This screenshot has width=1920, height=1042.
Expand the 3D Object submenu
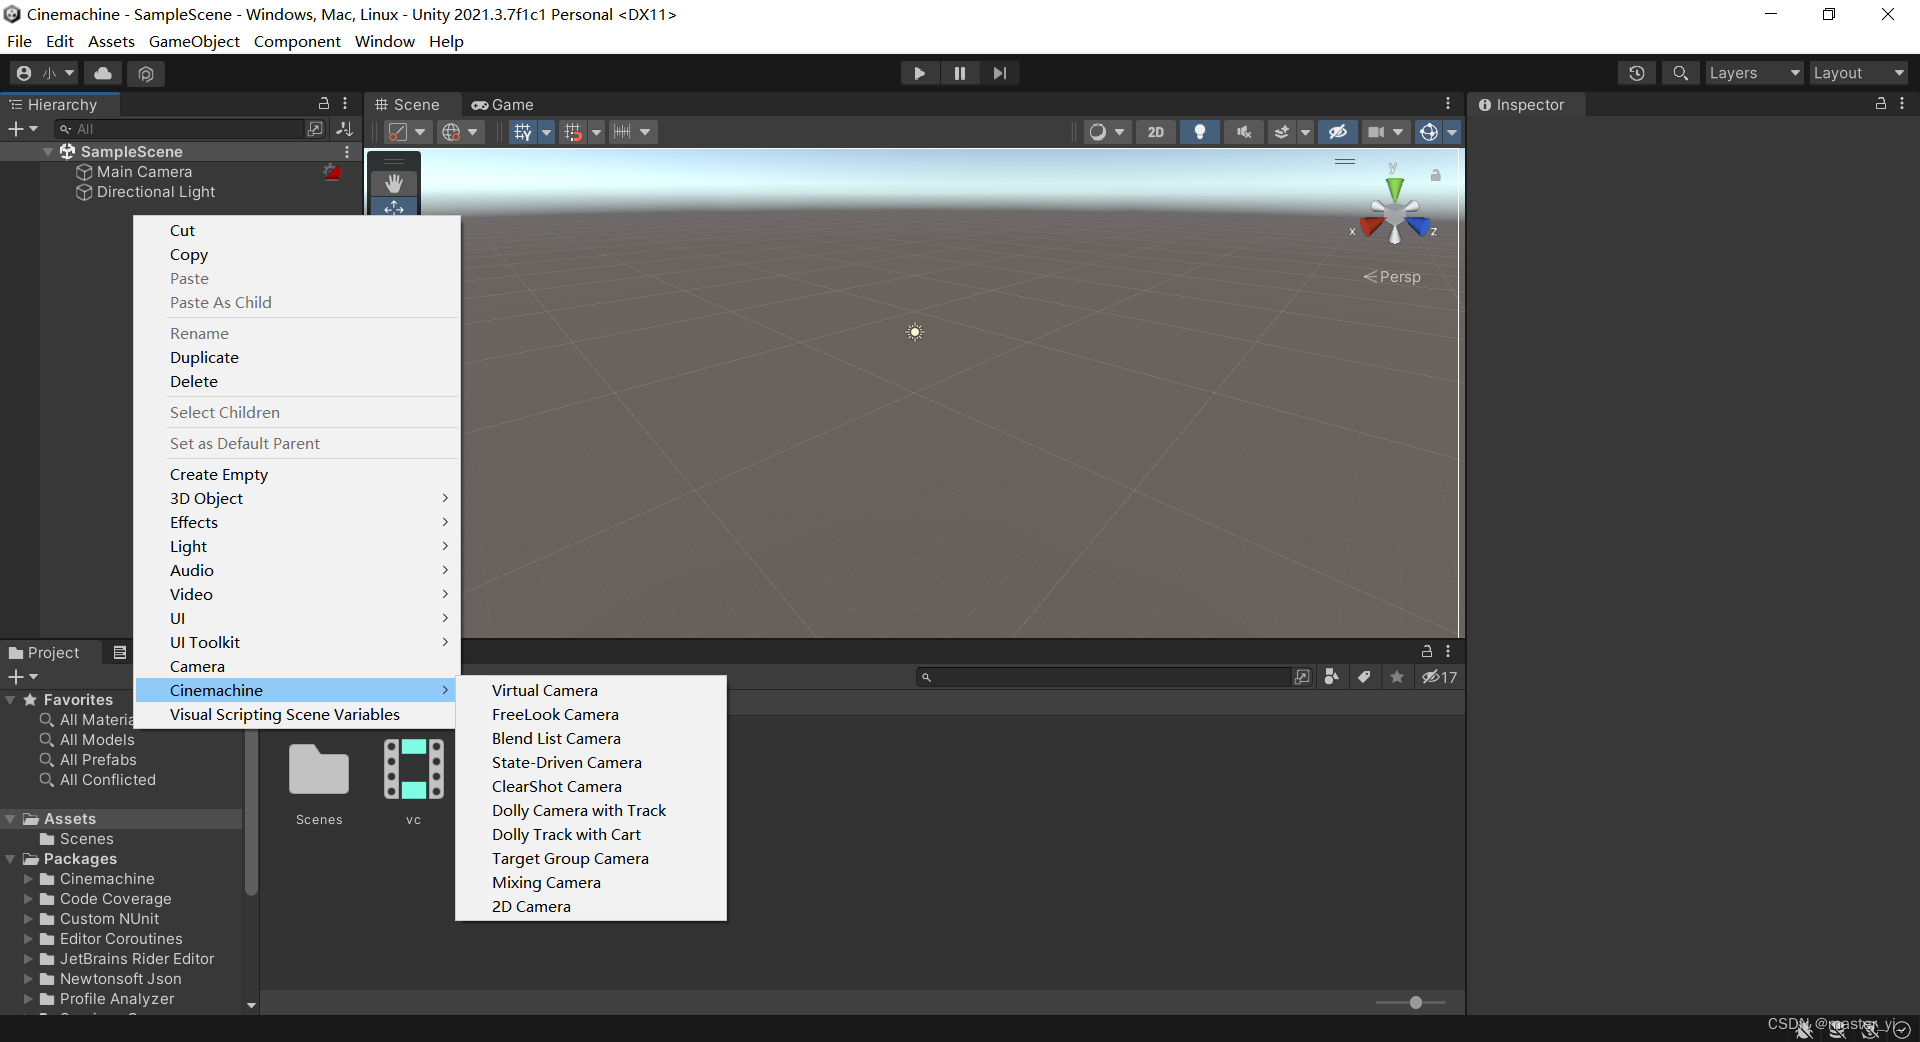pos(297,498)
